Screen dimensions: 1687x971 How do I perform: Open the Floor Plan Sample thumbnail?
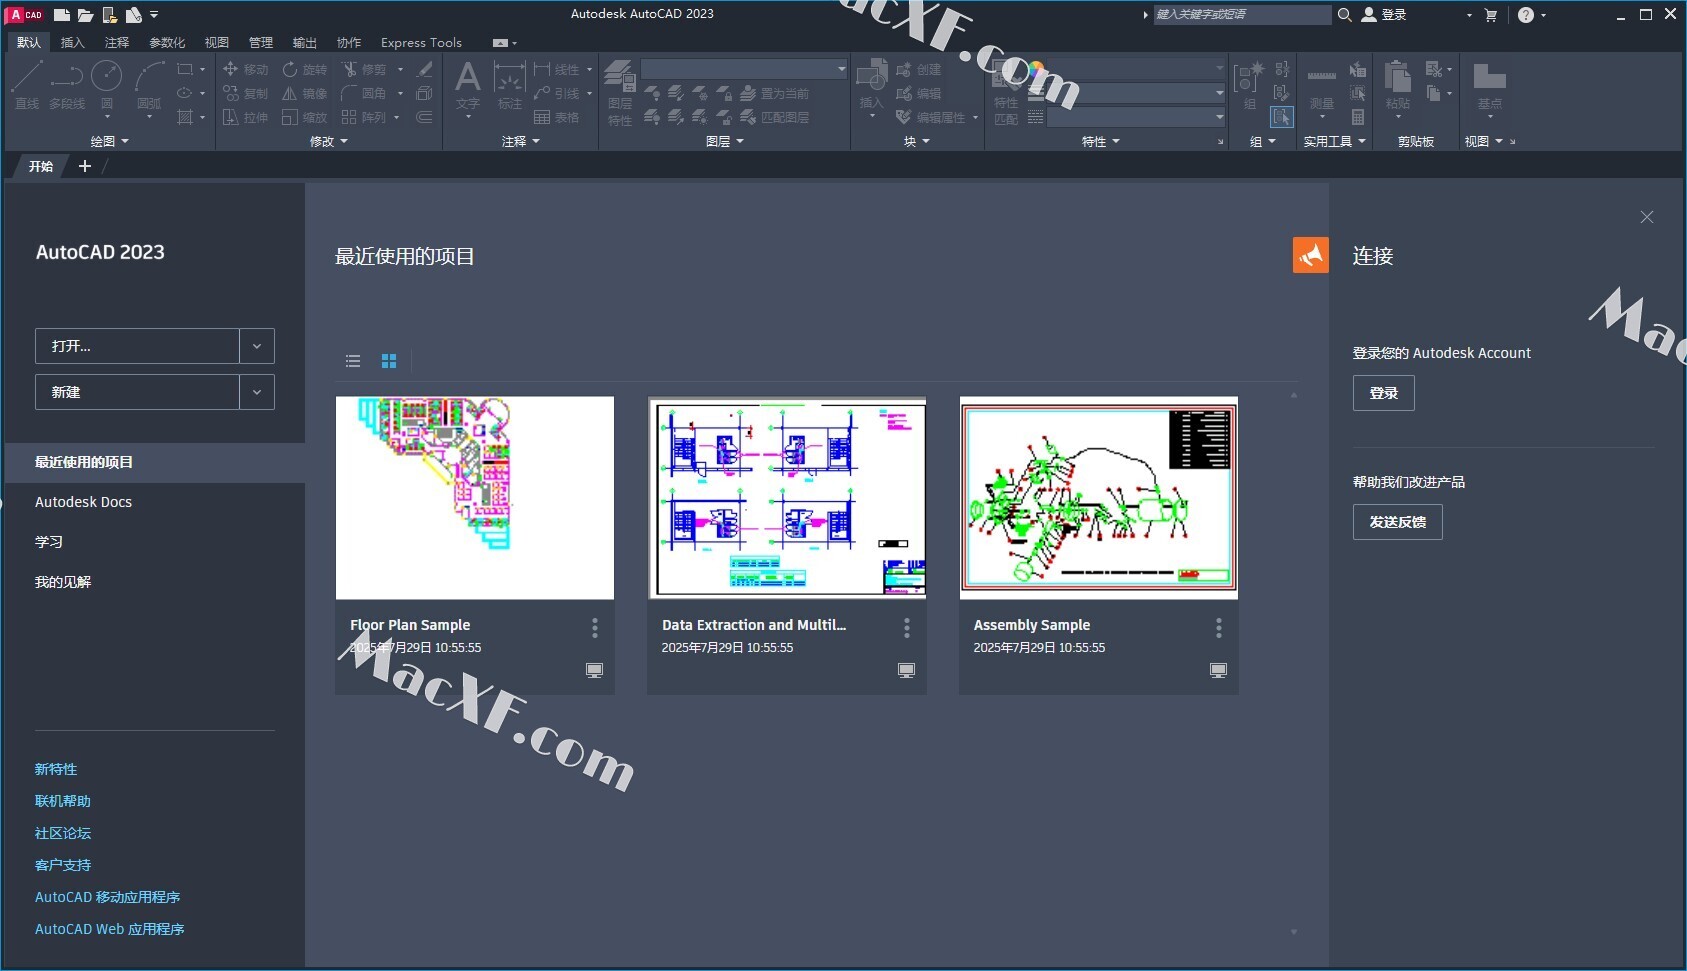tap(475, 498)
